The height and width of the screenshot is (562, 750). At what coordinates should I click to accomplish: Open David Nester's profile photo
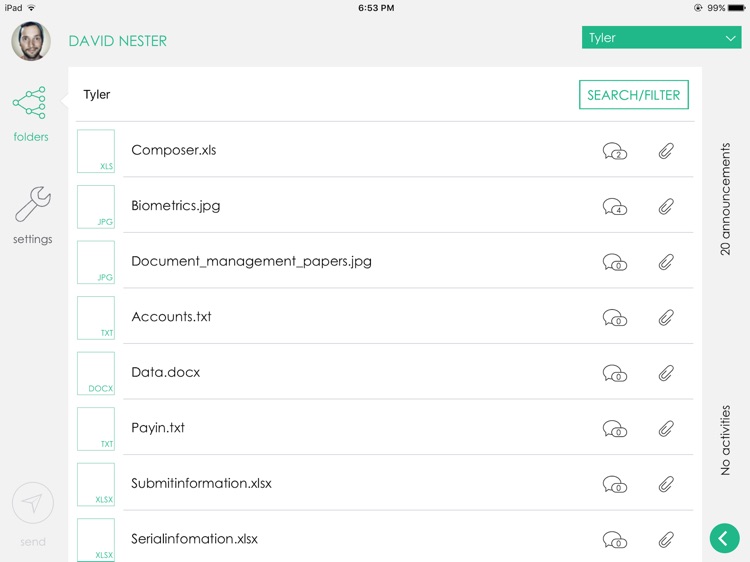(31, 41)
